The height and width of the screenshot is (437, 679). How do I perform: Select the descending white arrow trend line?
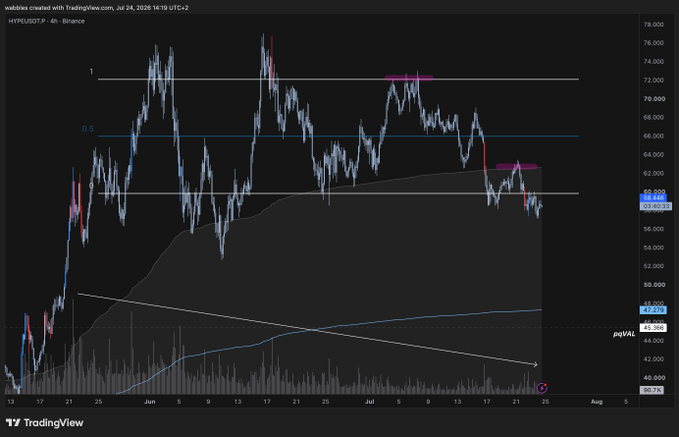[307, 329]
